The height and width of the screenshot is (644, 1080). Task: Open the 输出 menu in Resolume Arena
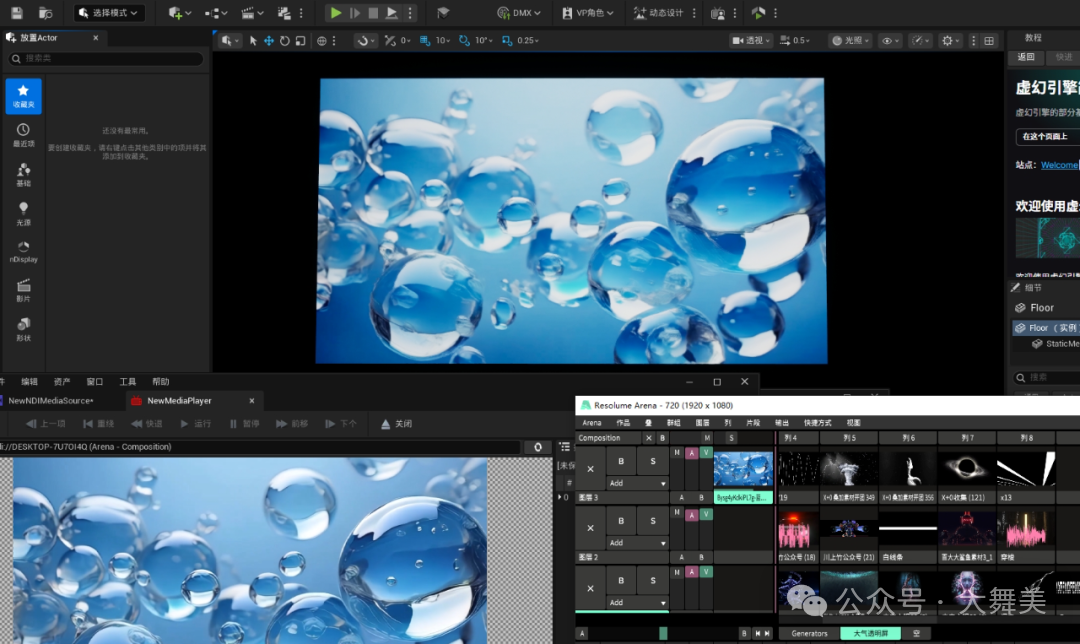pos(782,423)
